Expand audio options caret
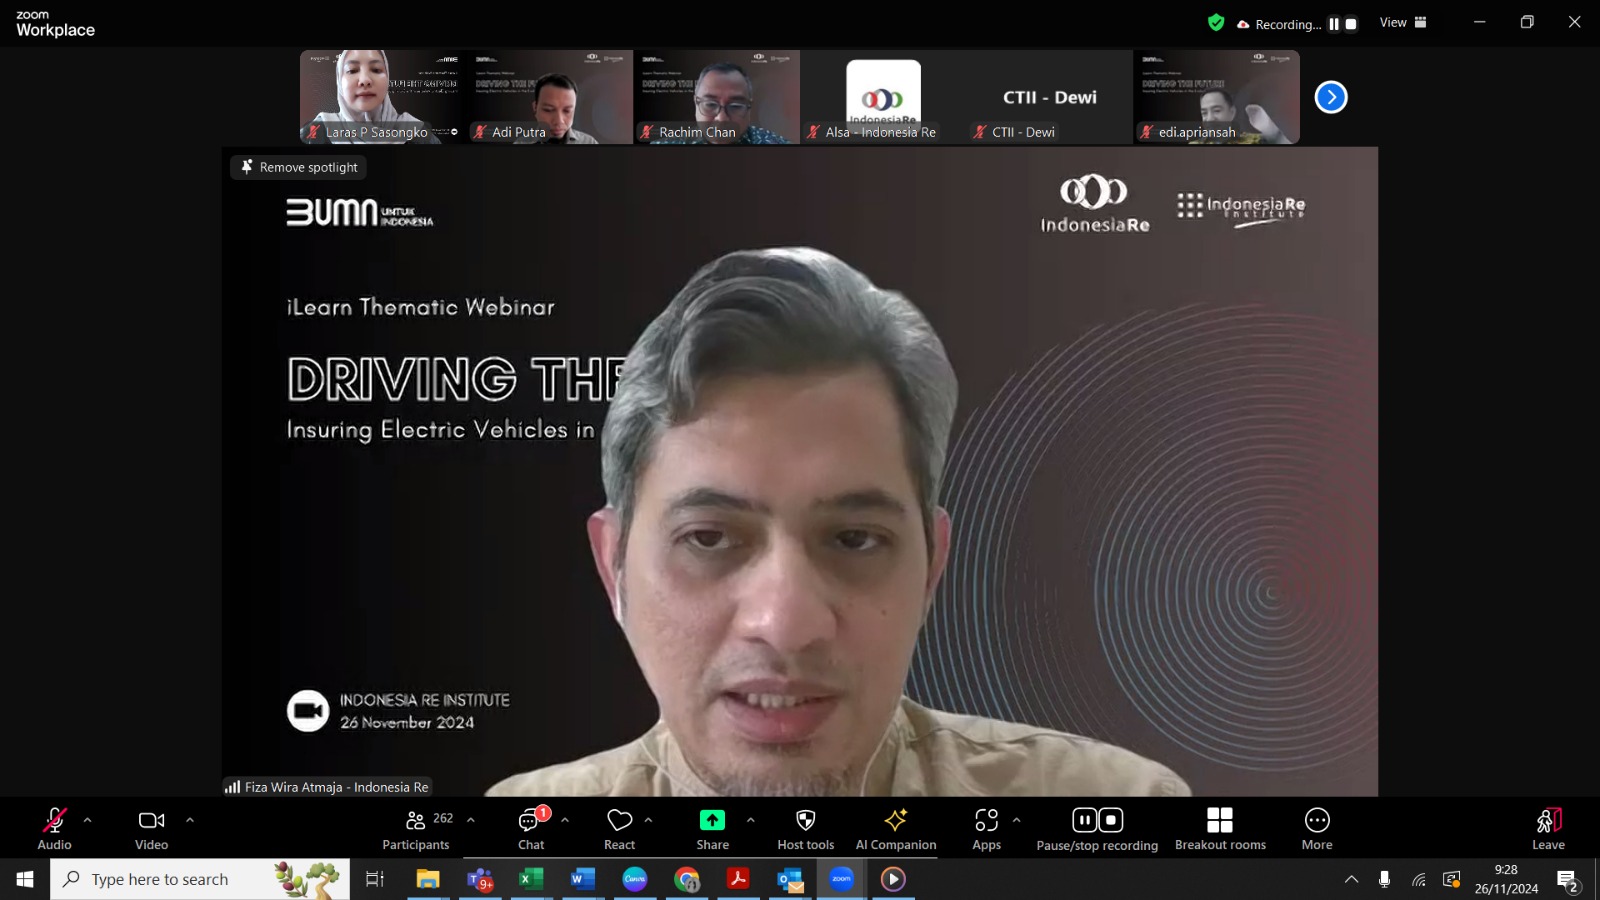Image resolution: width=1600 pixels, height=900 pixels. coord(88,820)
